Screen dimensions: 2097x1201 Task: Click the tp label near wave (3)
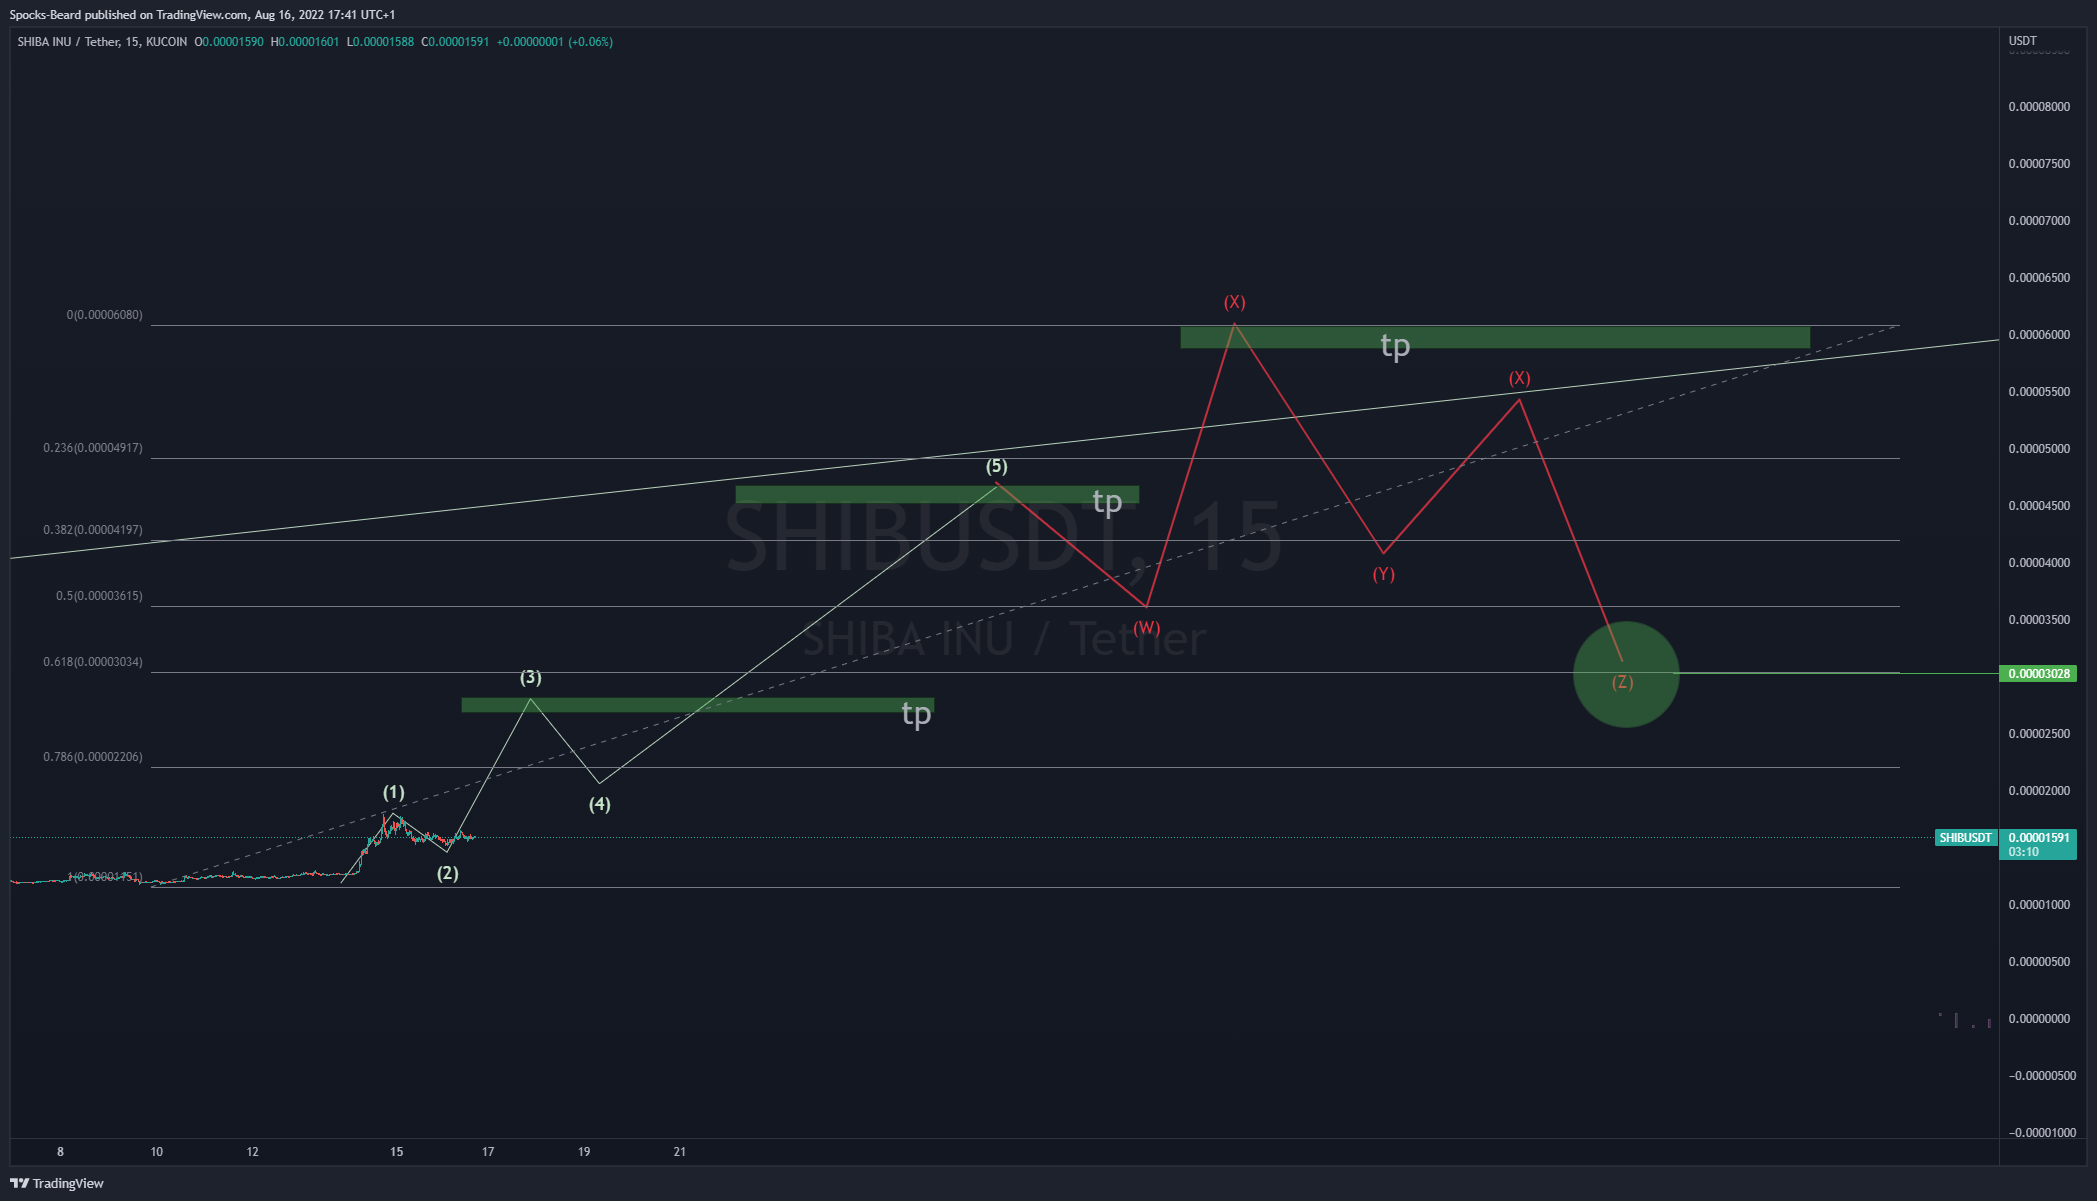916,714
